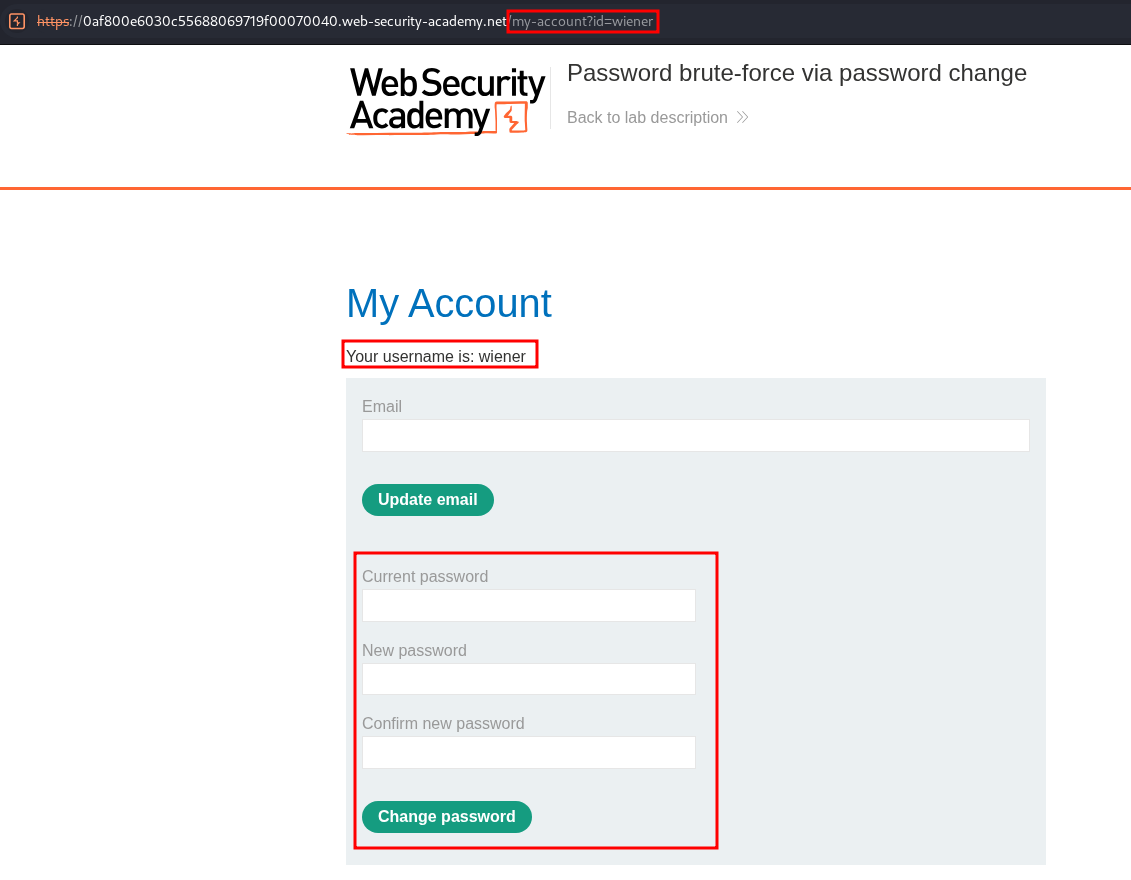Viewport: 1131px width, 880px height.
Task: Click the Email field label
Action: point(382,406)
